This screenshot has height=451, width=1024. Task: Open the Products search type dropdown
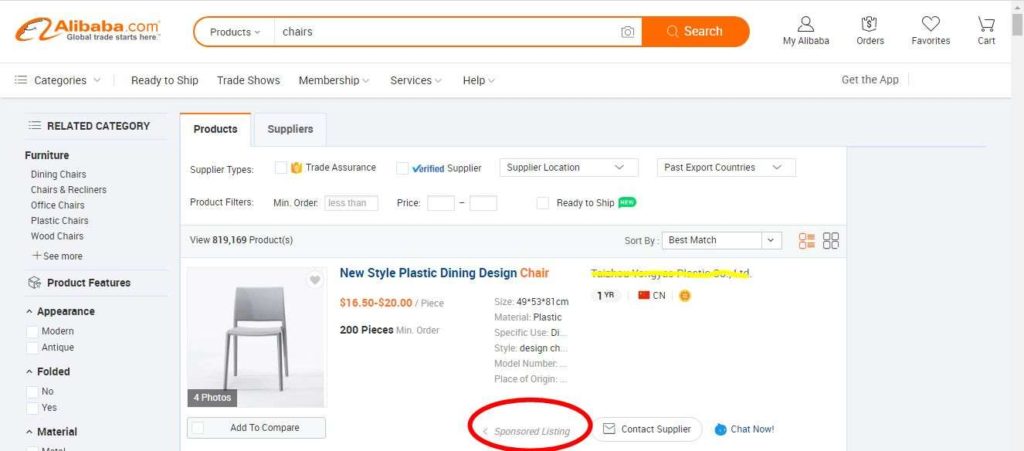tap(234, 32)
